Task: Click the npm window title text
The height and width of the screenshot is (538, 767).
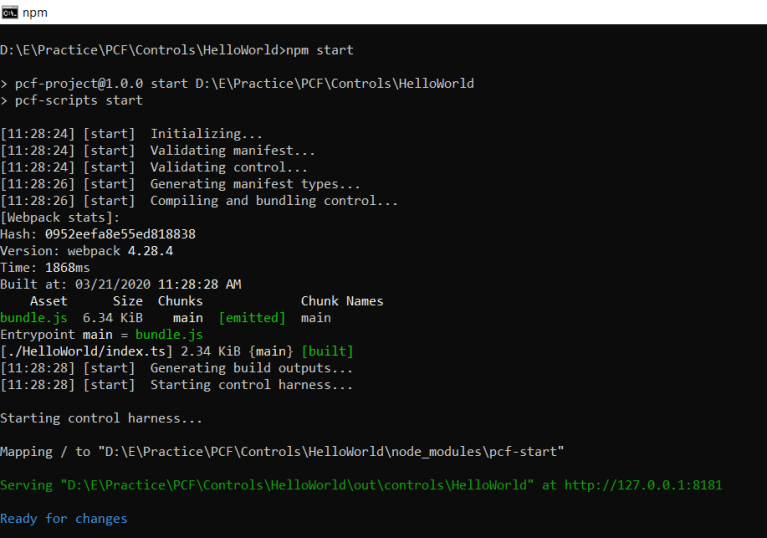Action: click(x=35, y=12)
